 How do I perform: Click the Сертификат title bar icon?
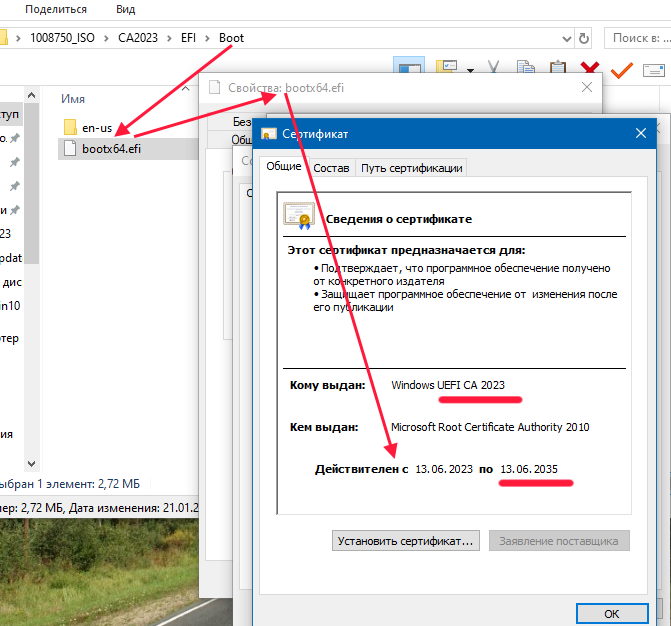click(268, 134)
